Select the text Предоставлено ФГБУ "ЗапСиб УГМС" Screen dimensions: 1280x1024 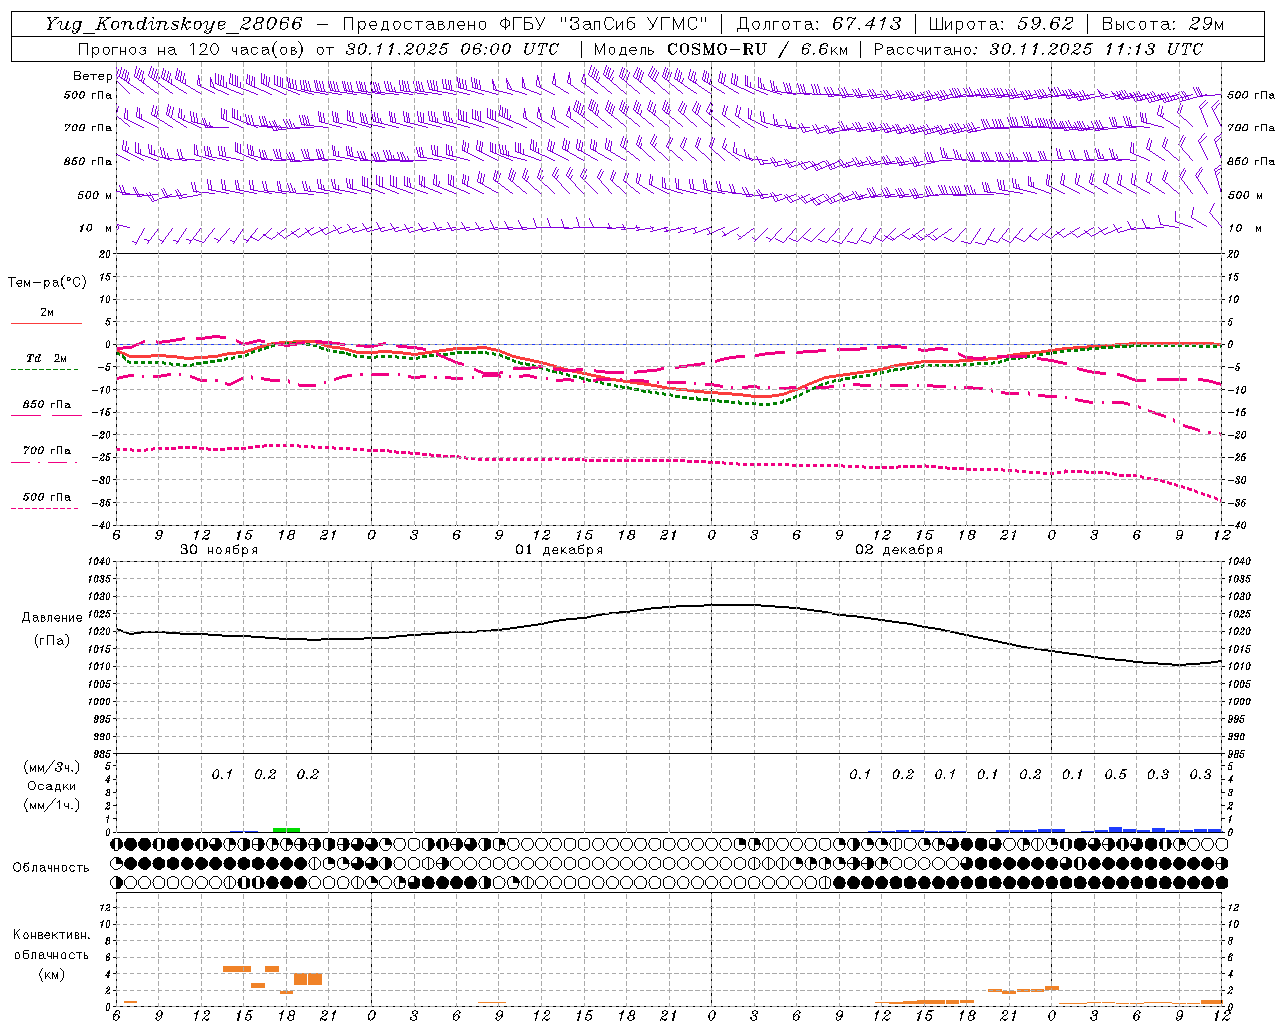pos(526,24)
